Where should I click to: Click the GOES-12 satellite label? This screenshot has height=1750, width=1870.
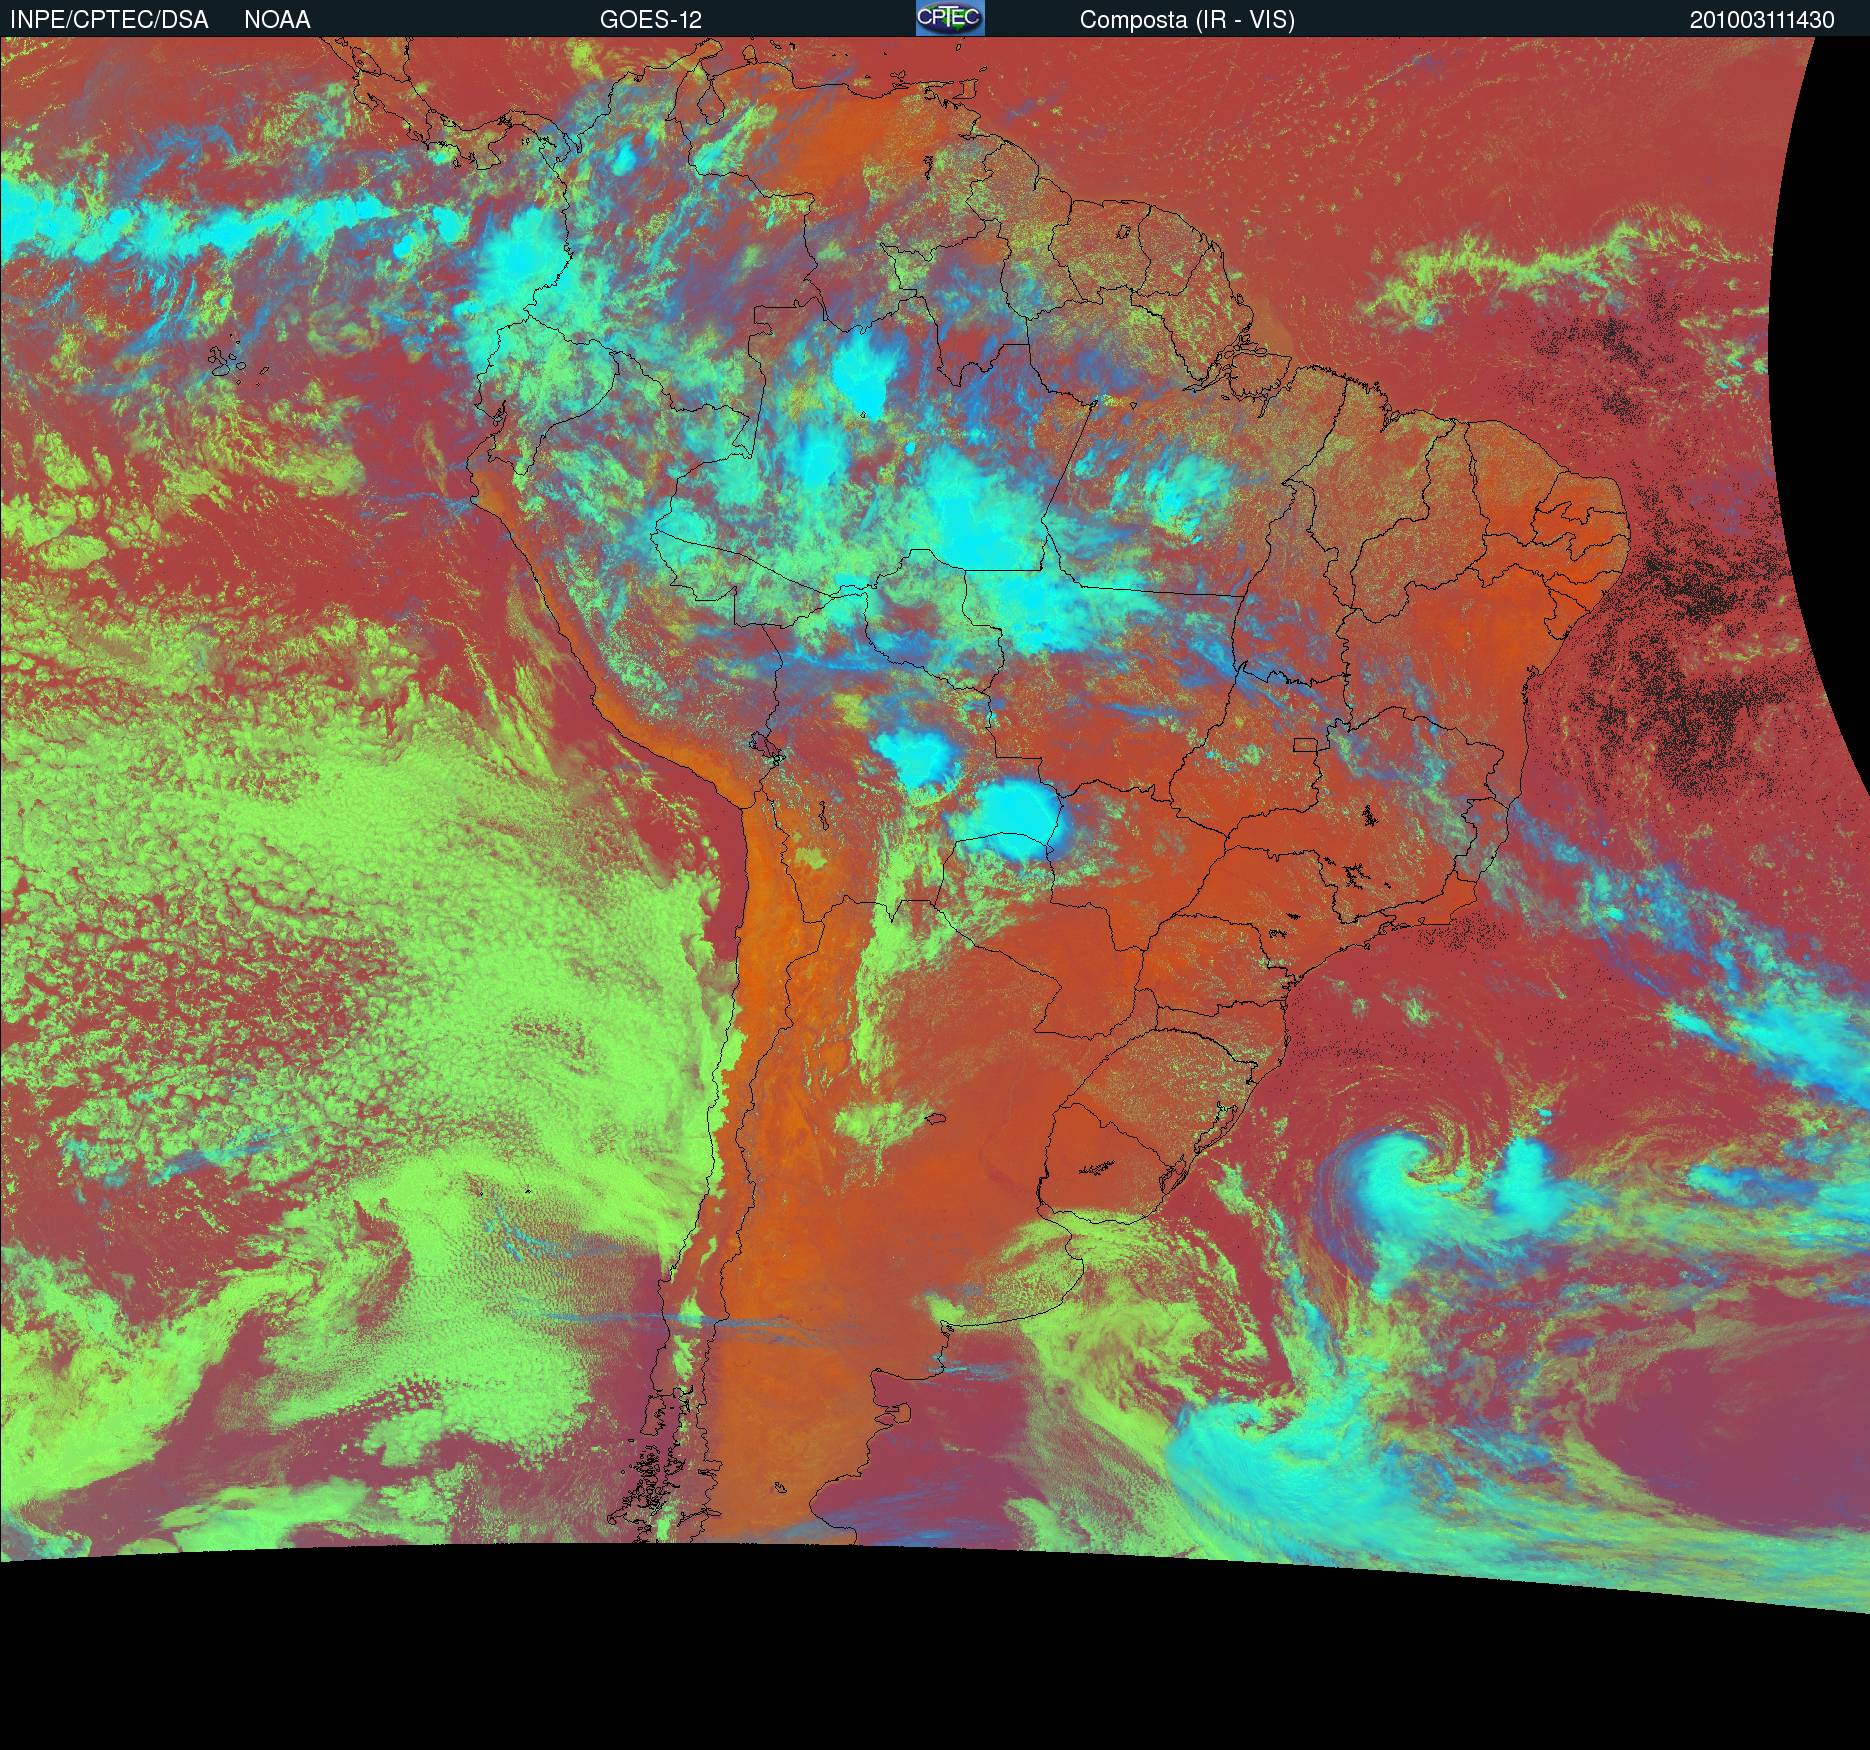point(651,20)
